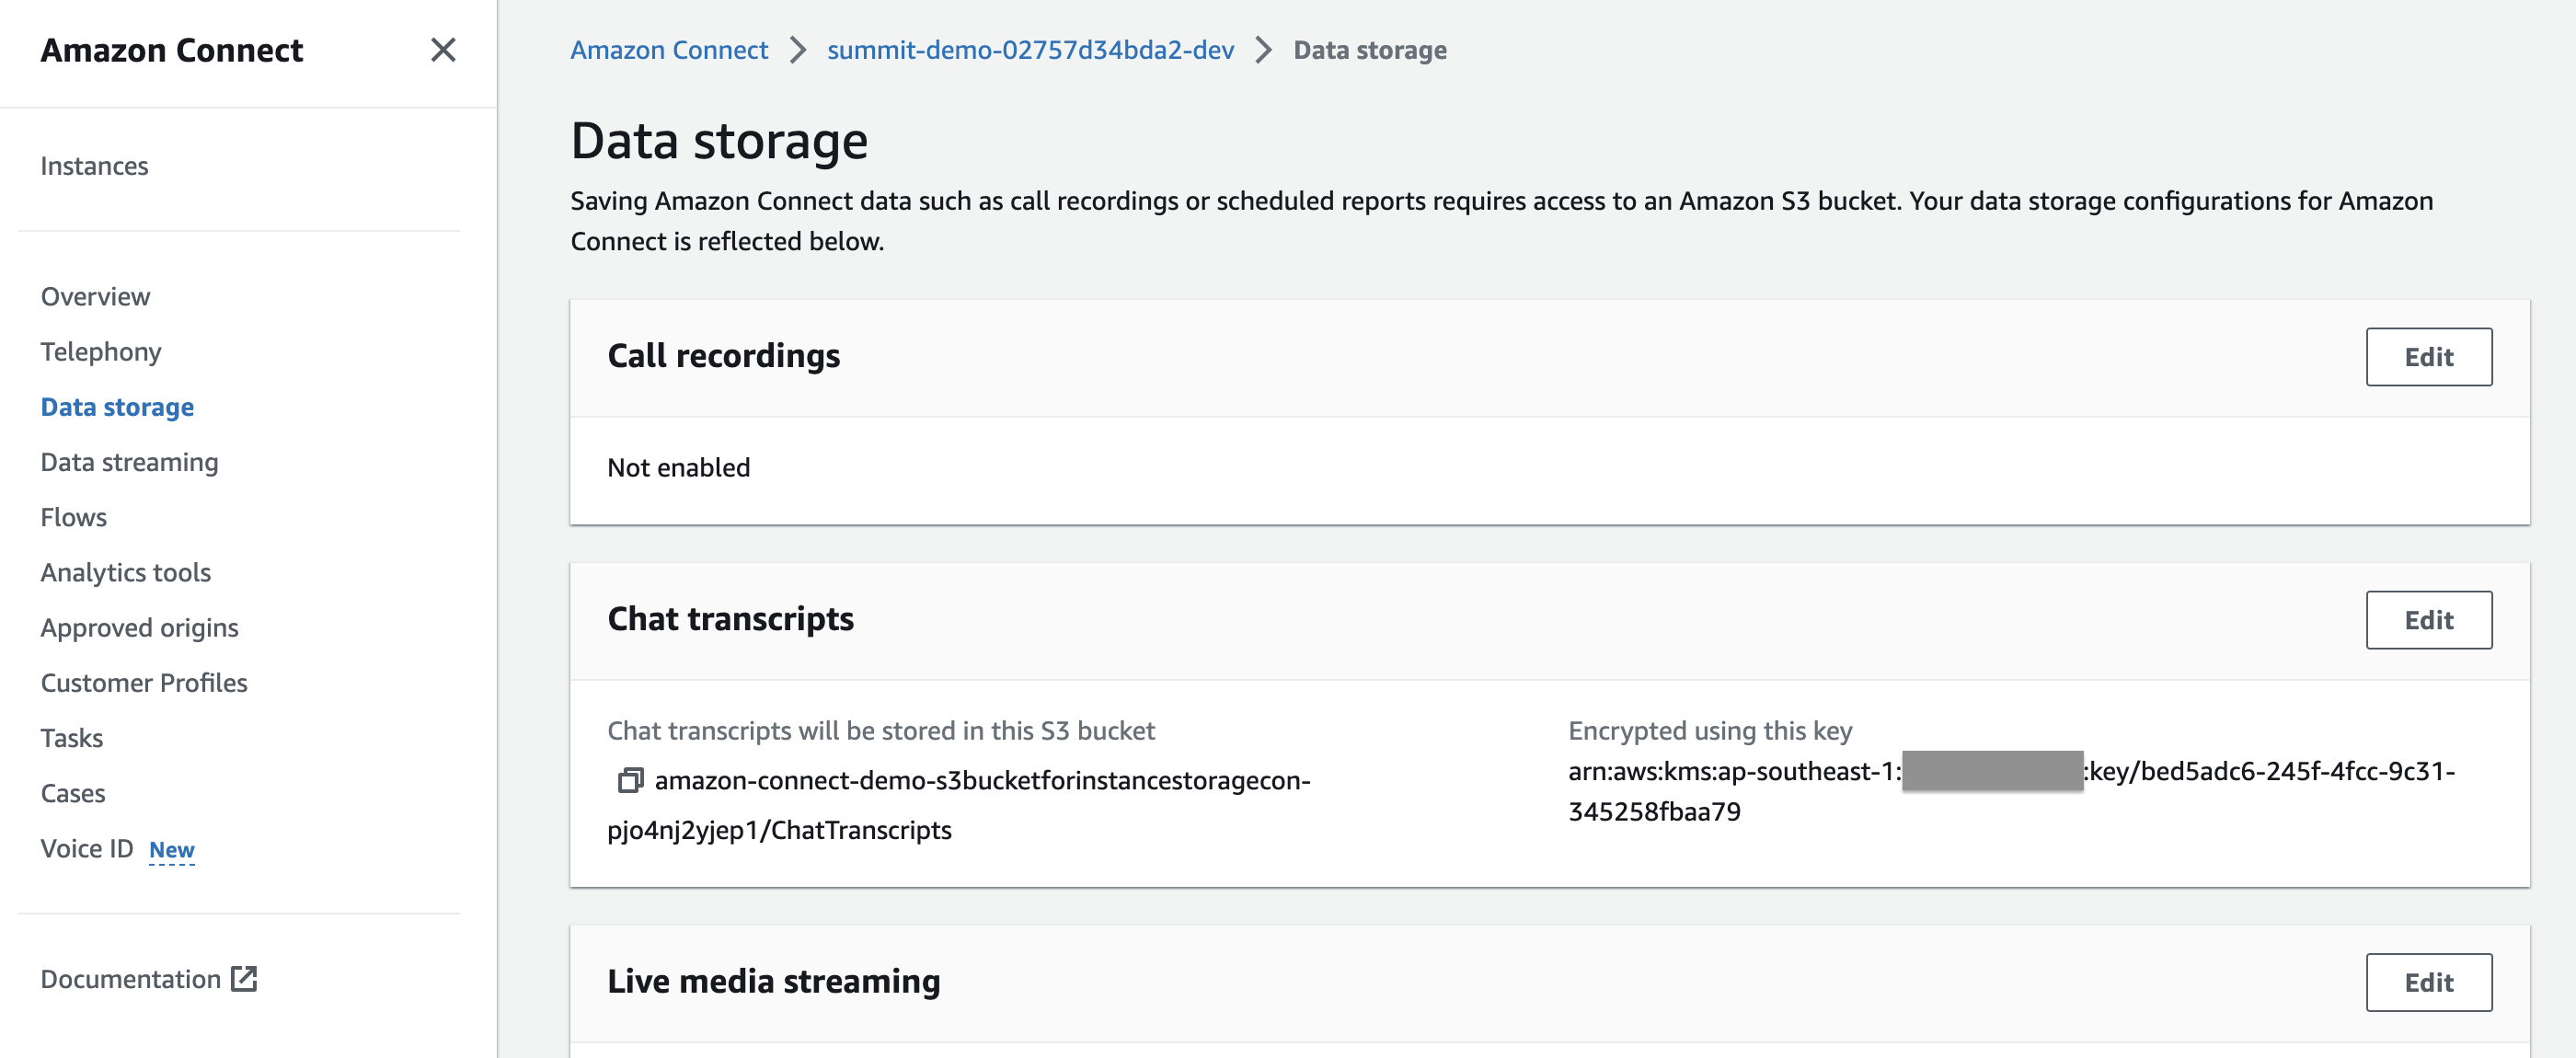Edit Live media streaming settings

pyautogui.click(x=2428, y=982)
